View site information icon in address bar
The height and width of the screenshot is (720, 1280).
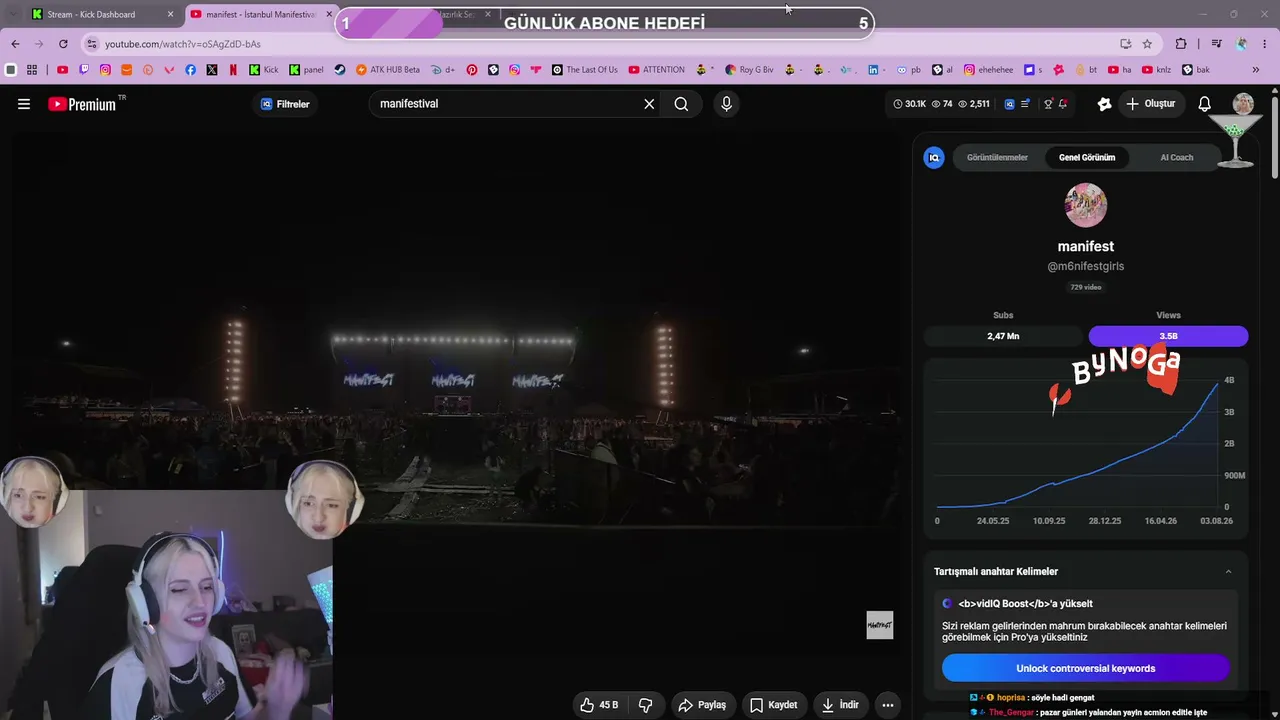click(92, 44)
